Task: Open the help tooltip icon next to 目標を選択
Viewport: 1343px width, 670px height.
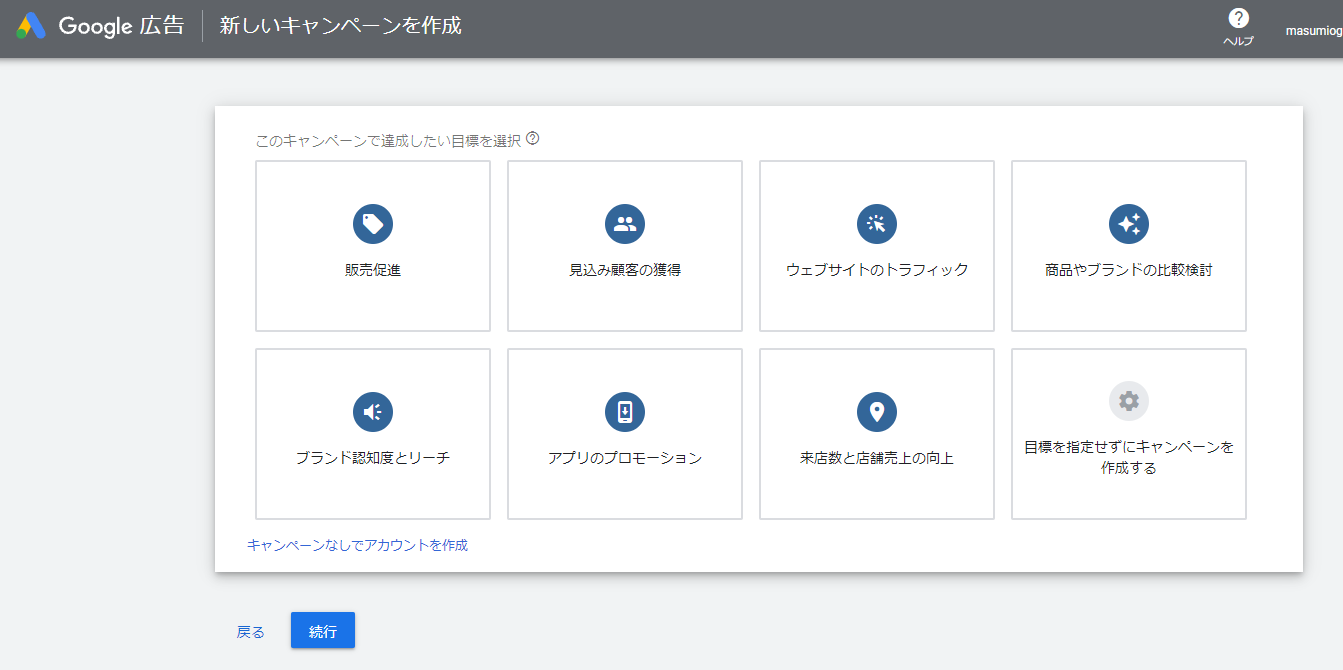Action: (533, 139)
